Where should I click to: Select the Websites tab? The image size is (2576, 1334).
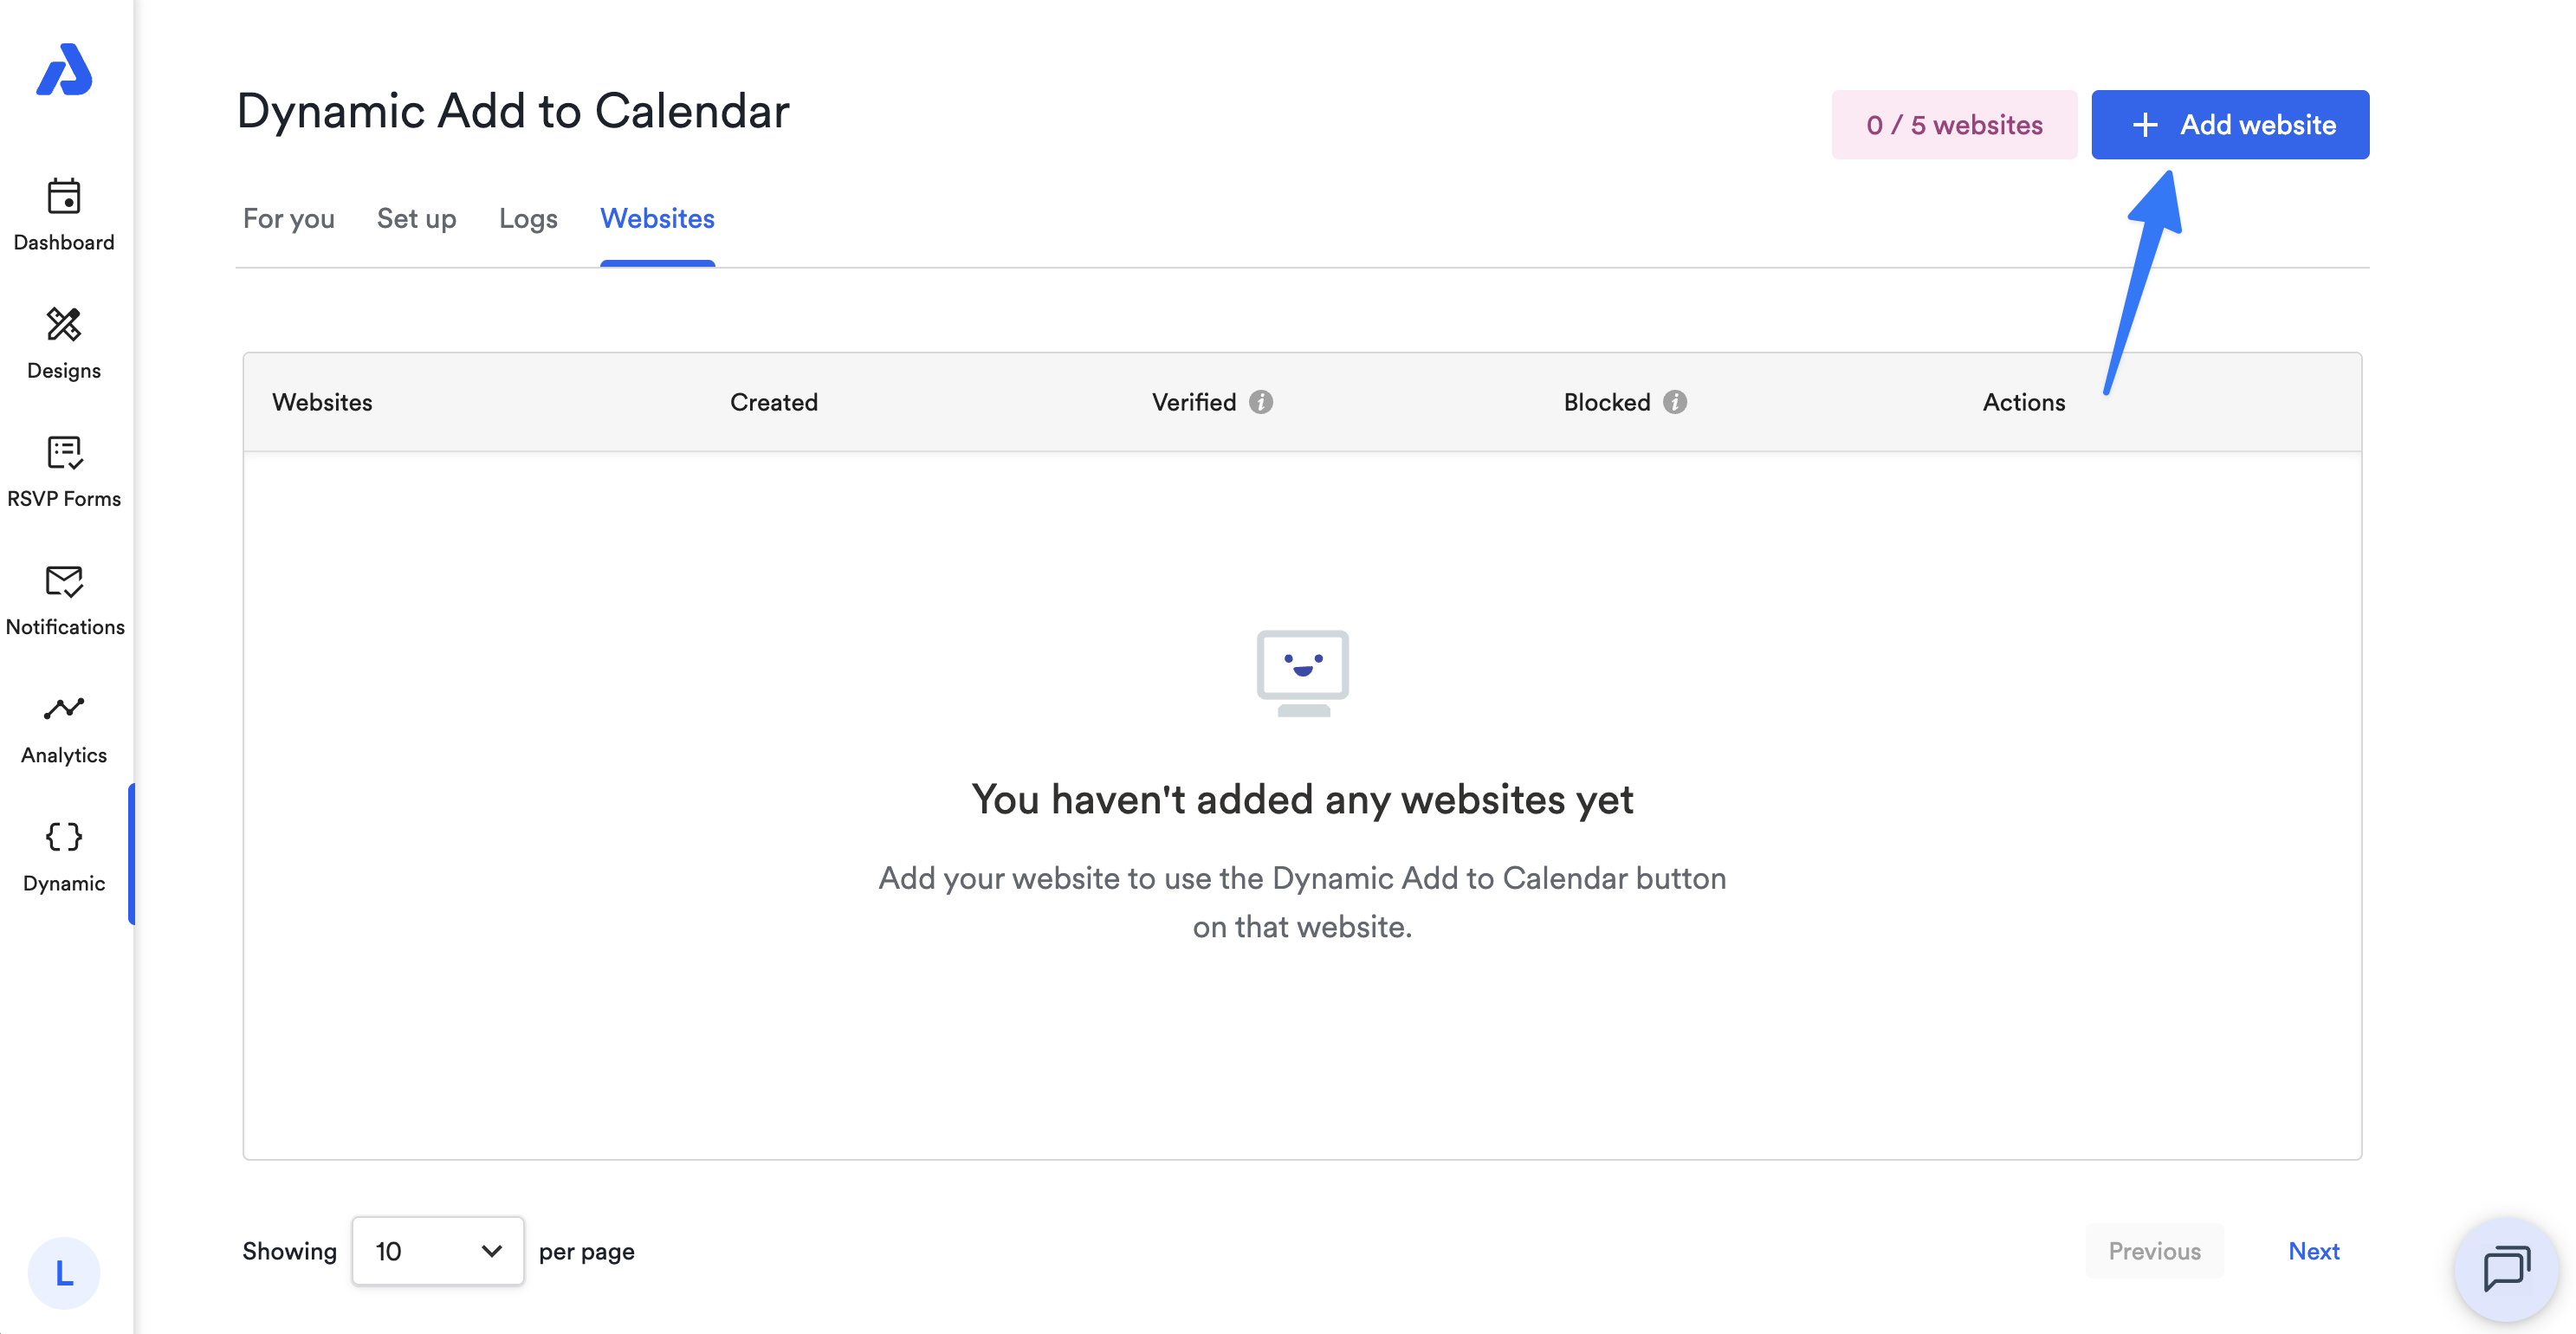click(x=657, y=219)
